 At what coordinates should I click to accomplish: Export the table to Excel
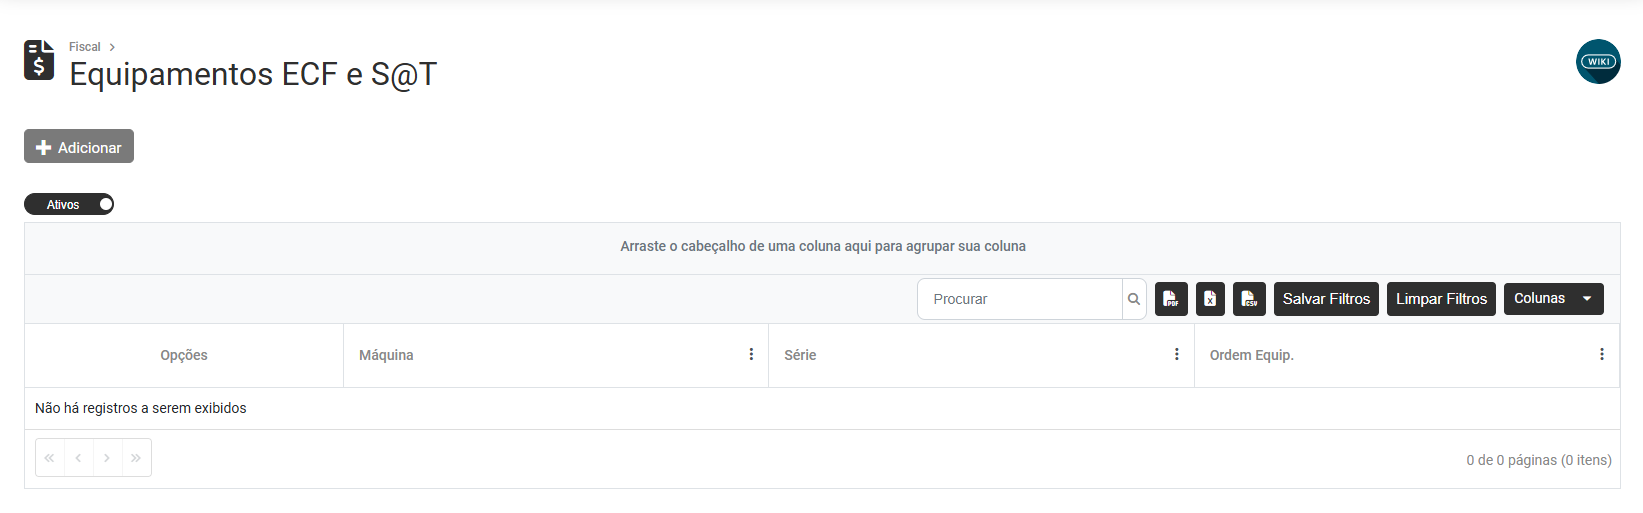pos(1210,299)
